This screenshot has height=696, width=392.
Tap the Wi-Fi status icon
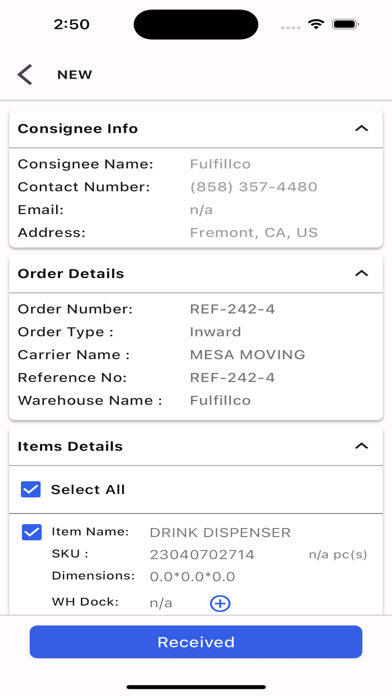pyautogui.click(x=316, y=24)
